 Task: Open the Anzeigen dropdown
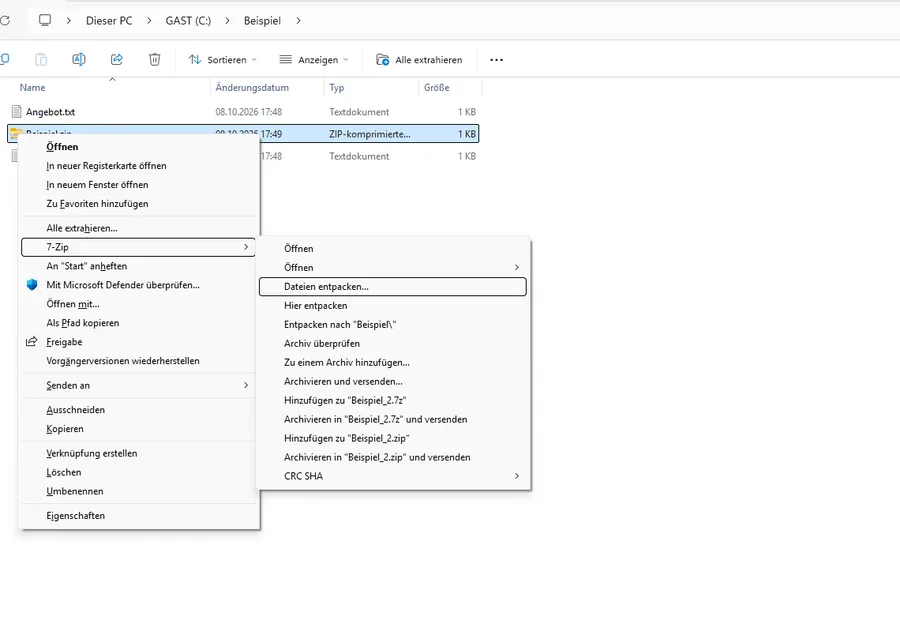tap(314, 60)
